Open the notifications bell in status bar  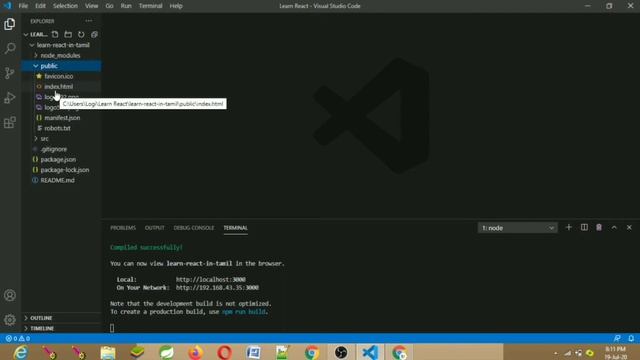[631, 338]
